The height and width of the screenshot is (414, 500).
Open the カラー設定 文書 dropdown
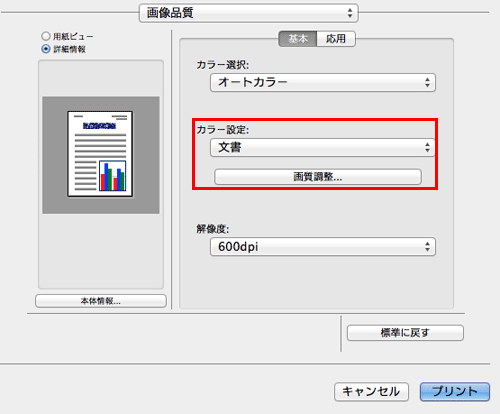pyautogui.click(x=323, y=147)
